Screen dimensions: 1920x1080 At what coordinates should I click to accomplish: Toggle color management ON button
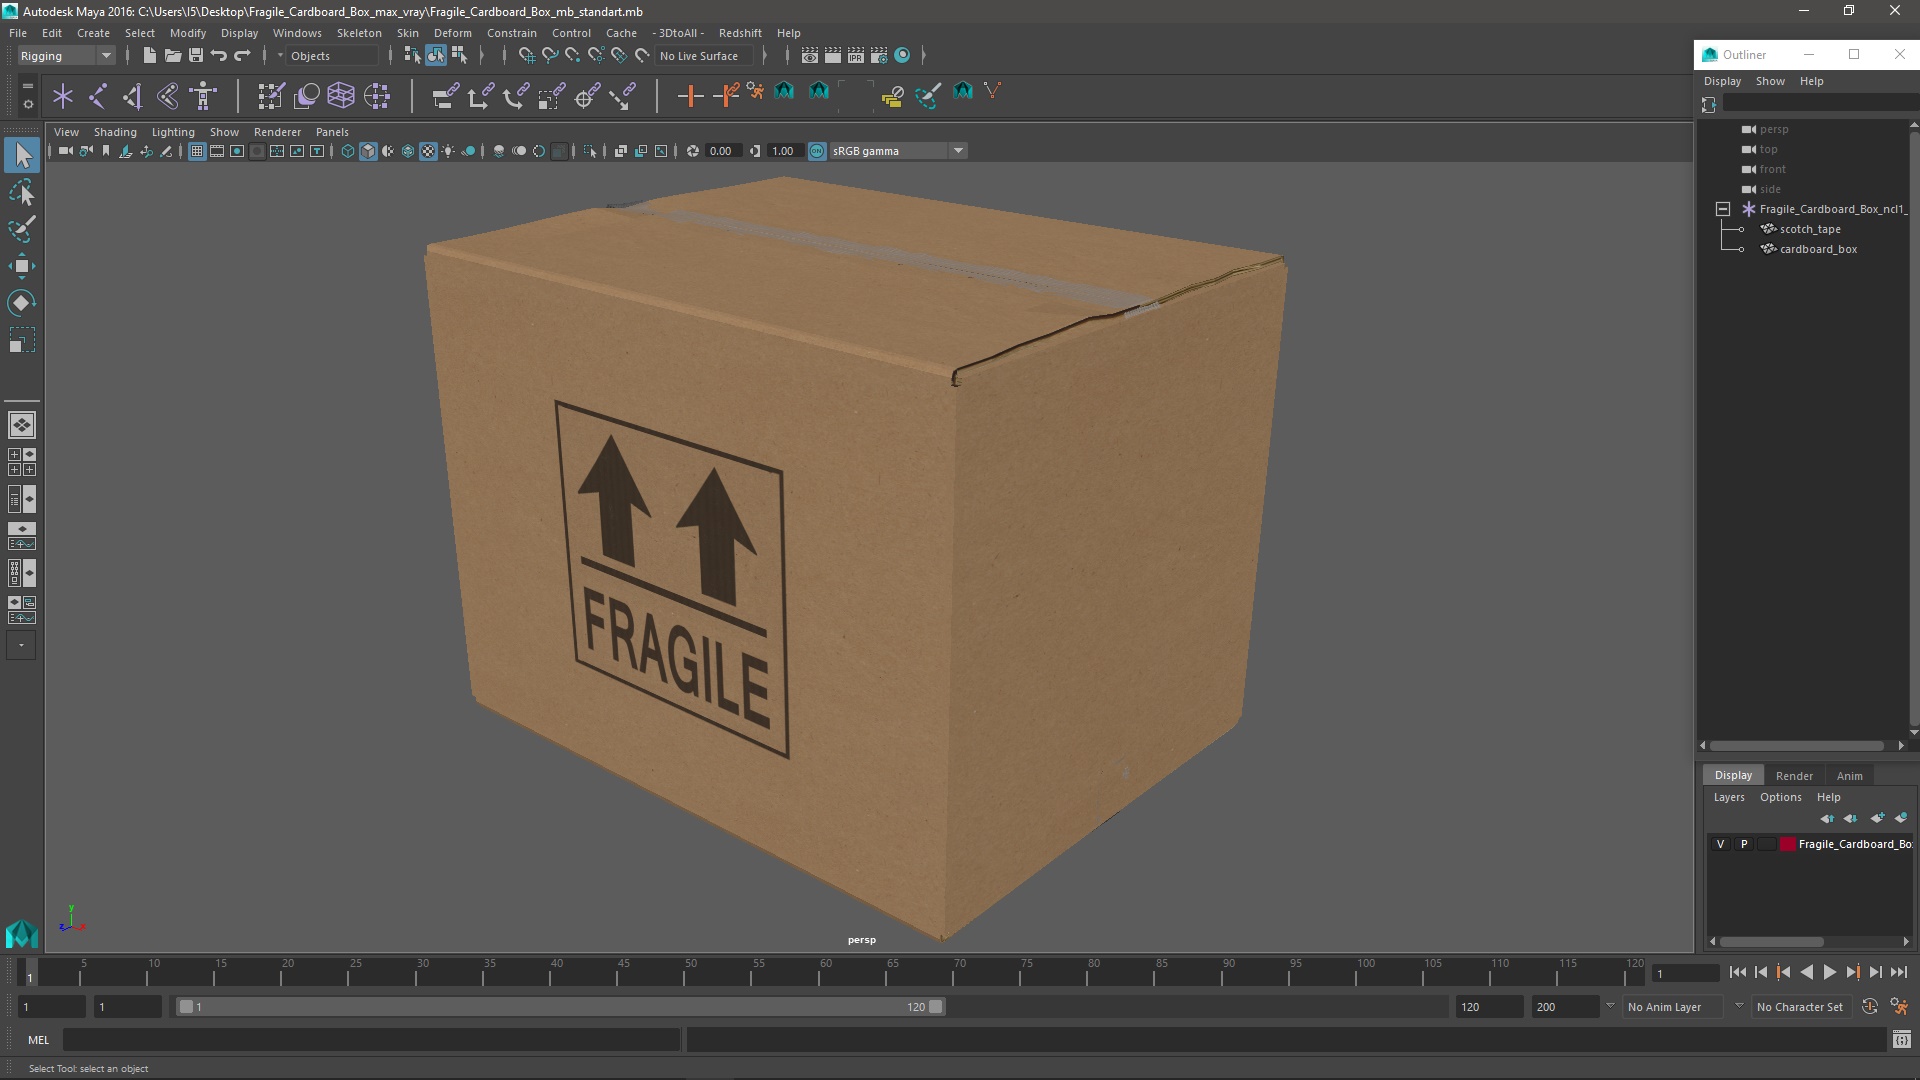pos(817,151)
